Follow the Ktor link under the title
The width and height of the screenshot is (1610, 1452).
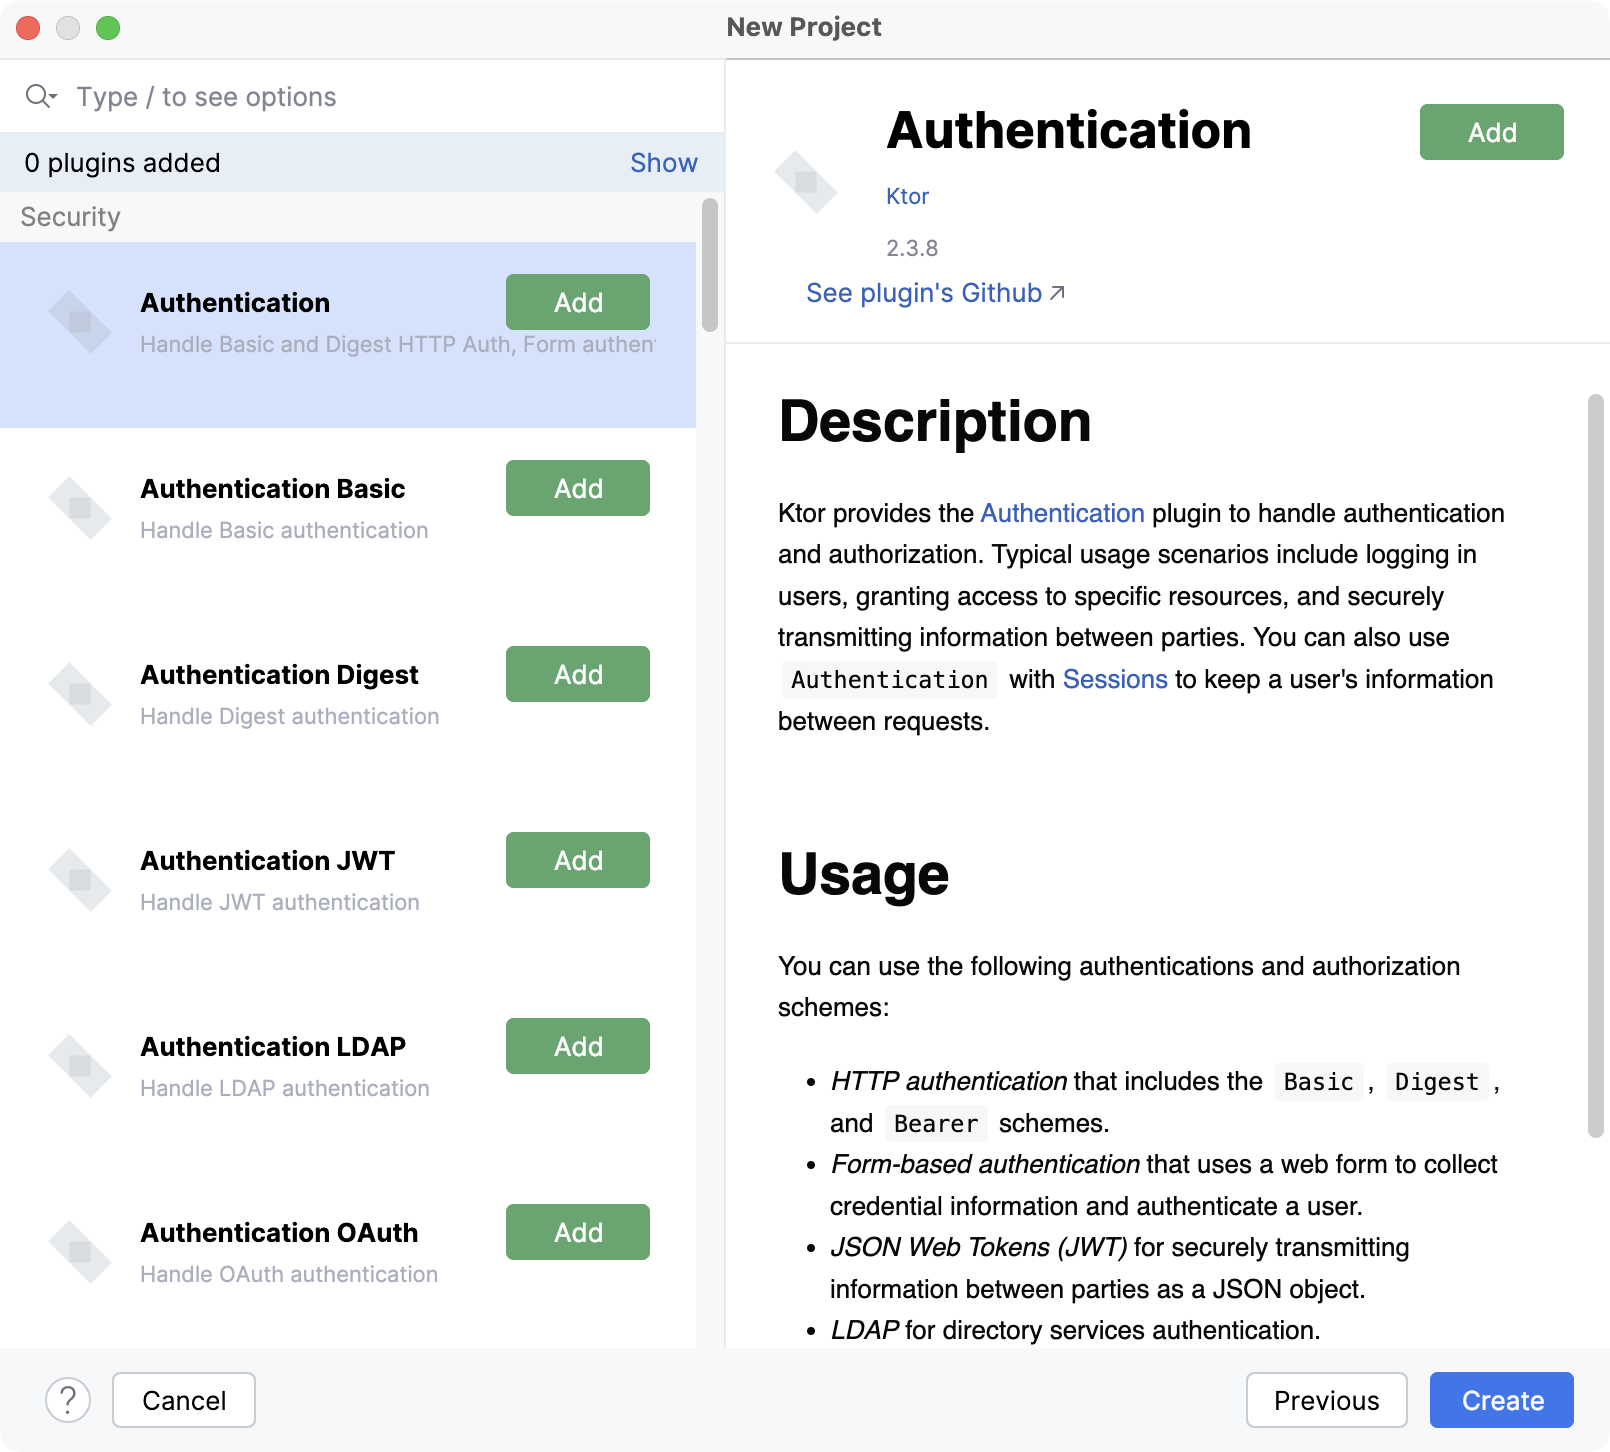907,196
